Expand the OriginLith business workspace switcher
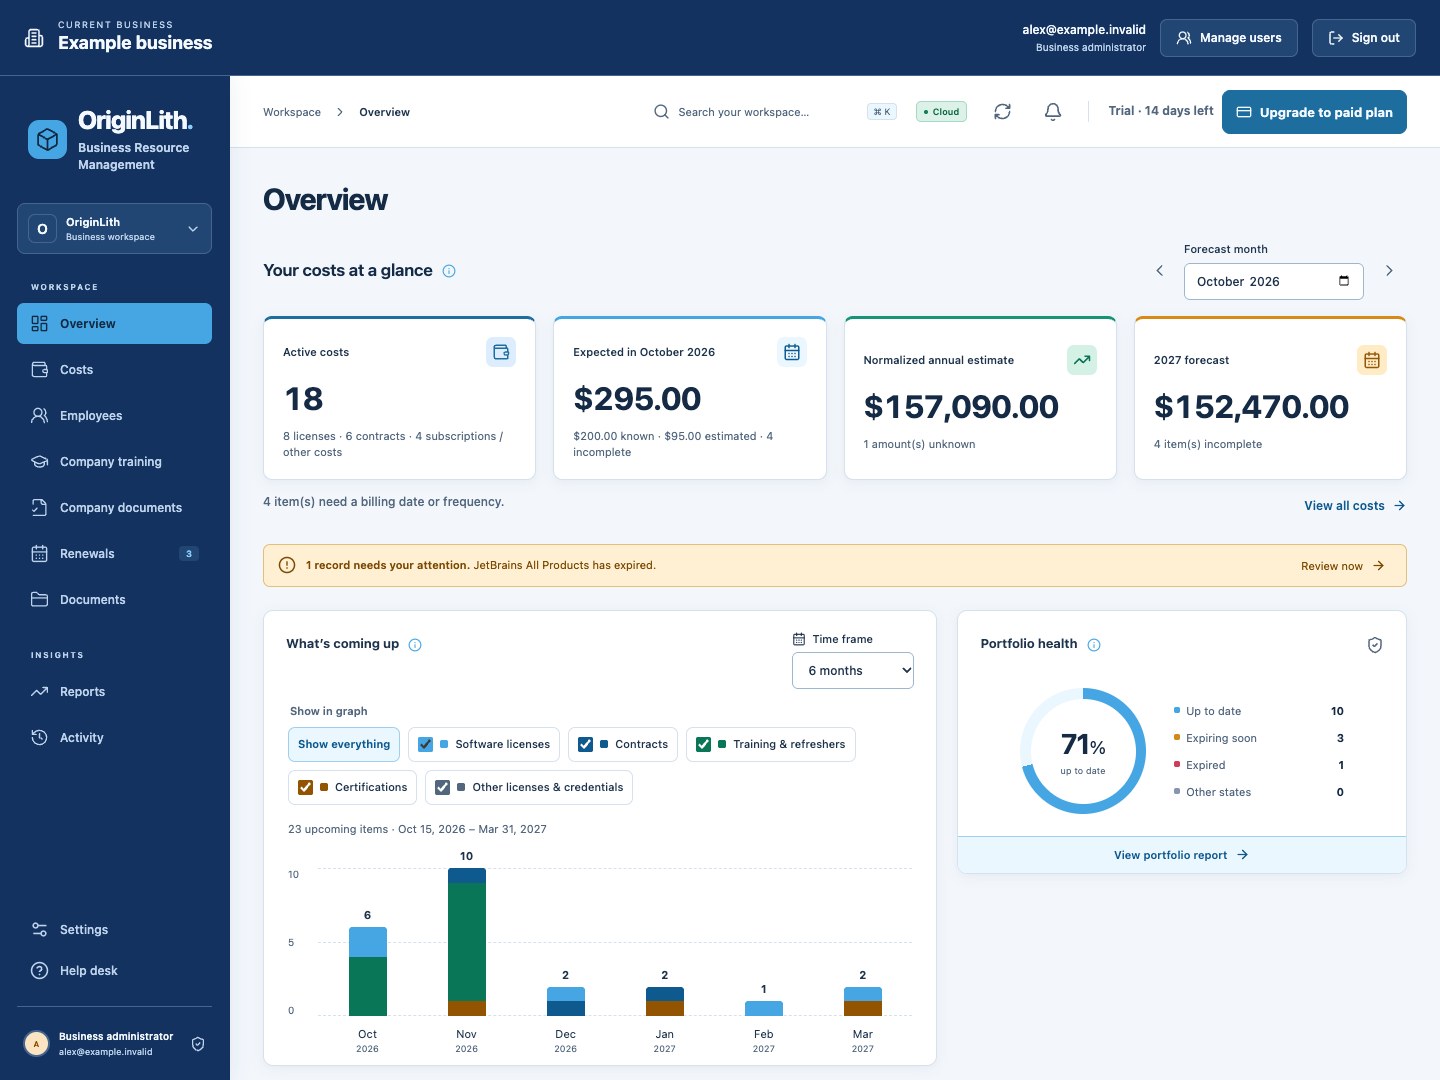This screenshot has width=1440, height=1080. click(x=114, y=229)
